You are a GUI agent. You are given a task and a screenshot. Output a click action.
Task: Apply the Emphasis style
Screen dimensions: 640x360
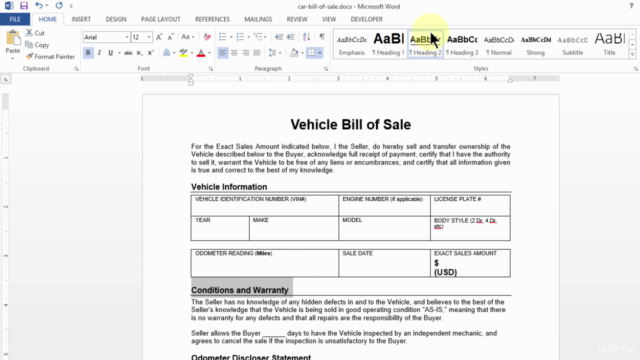pyautogui.click(x=351, y=44)
